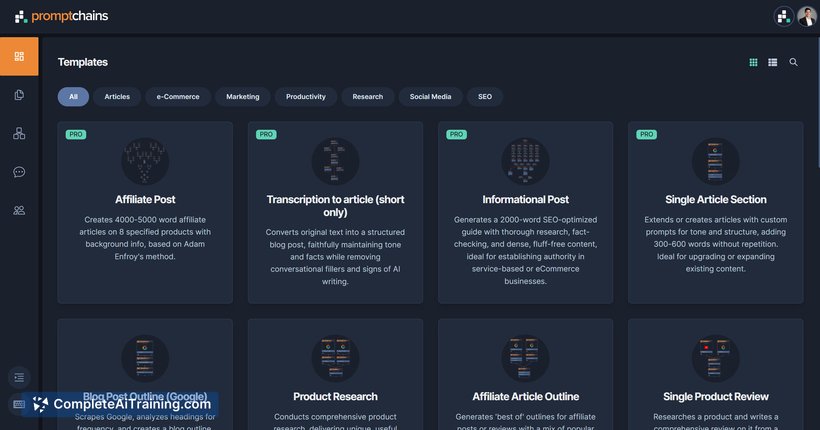This screenshot has height=430, width=820.
Task: Click text 'Conducts comprehensive product'
Action: [x=335, y=417]
